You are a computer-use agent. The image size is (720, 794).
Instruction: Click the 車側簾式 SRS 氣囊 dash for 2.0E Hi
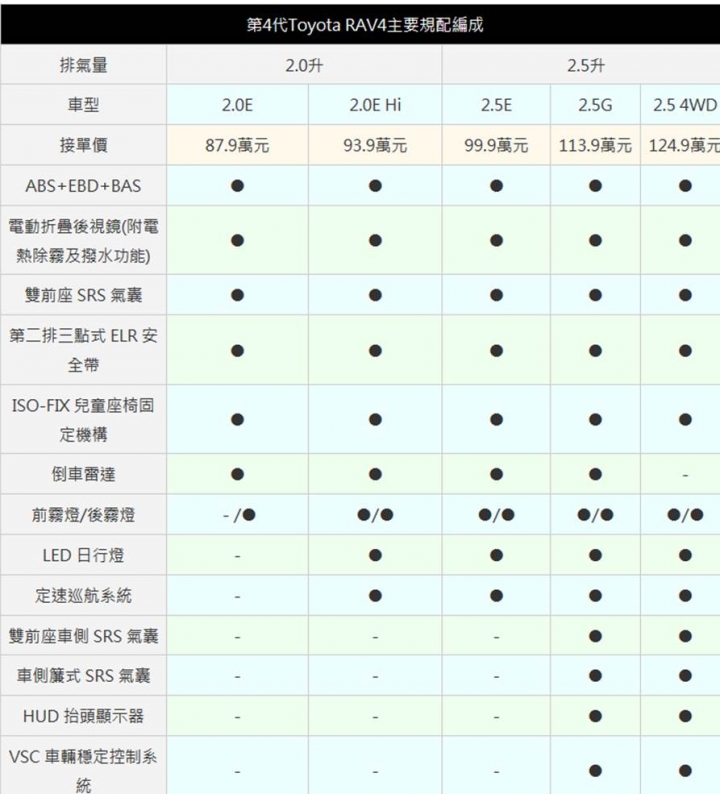375,677
